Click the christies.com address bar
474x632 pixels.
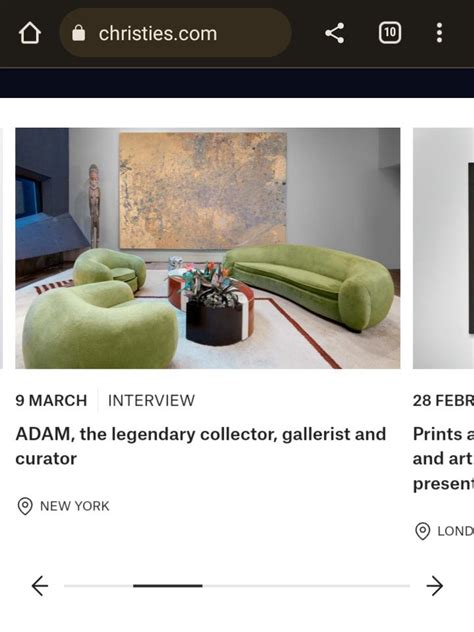click(176, 33)
